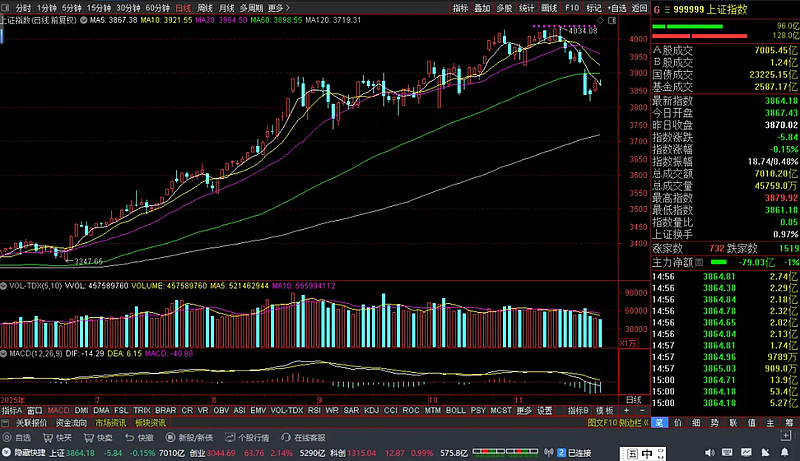Switch to the 60分钟 chart period
This screenshot has height=461, width=800.
click(158, 7)
